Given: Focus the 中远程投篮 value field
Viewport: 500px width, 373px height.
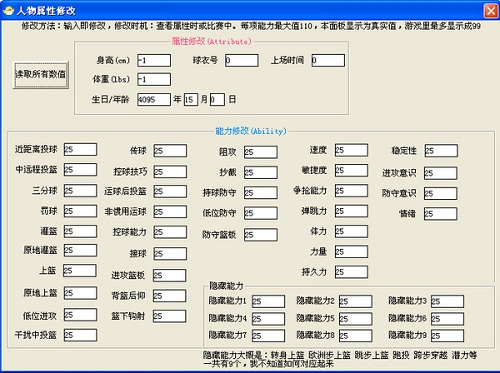Looking at the screenshot, I should [80, 170].
